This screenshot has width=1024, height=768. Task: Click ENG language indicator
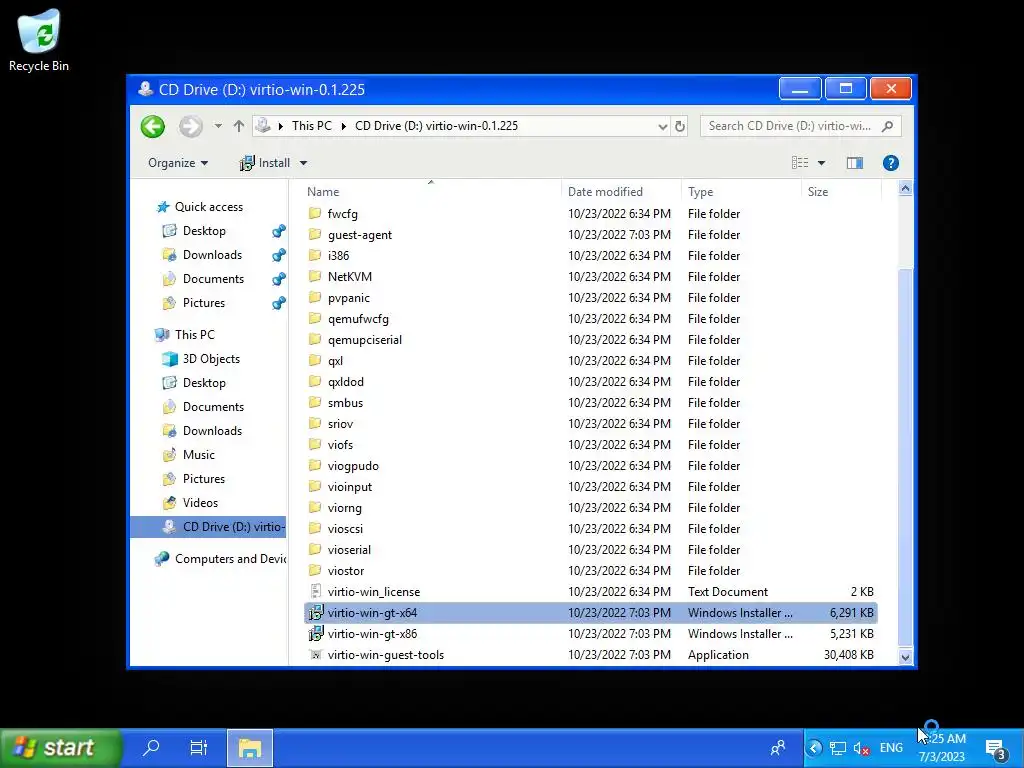[x=891, y=748]
